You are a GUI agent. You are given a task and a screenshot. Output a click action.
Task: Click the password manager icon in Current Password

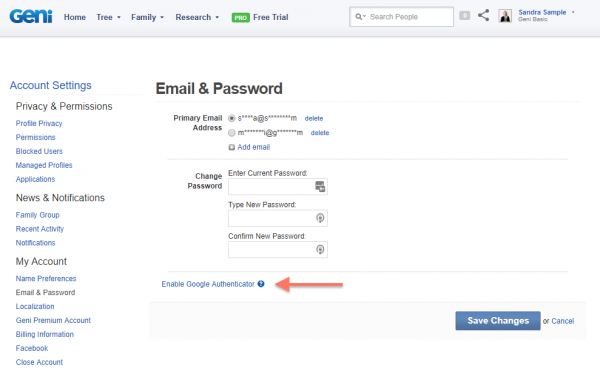320,187
